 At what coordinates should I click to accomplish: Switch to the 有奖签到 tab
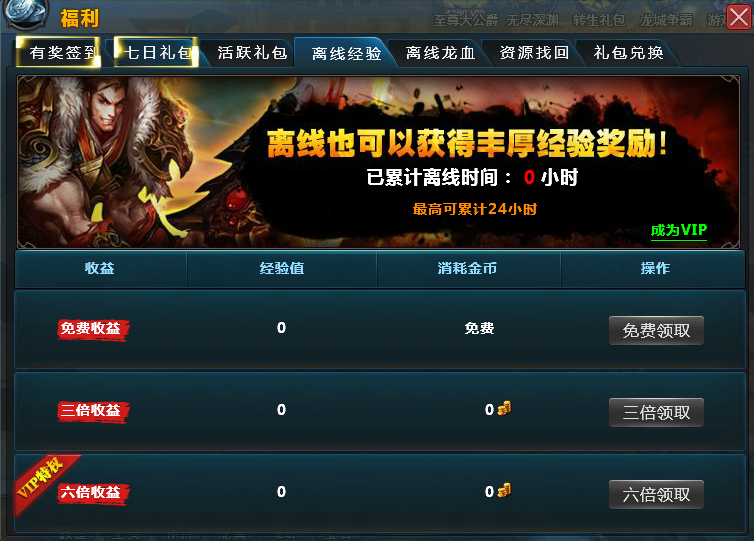[x=58, y=52]
